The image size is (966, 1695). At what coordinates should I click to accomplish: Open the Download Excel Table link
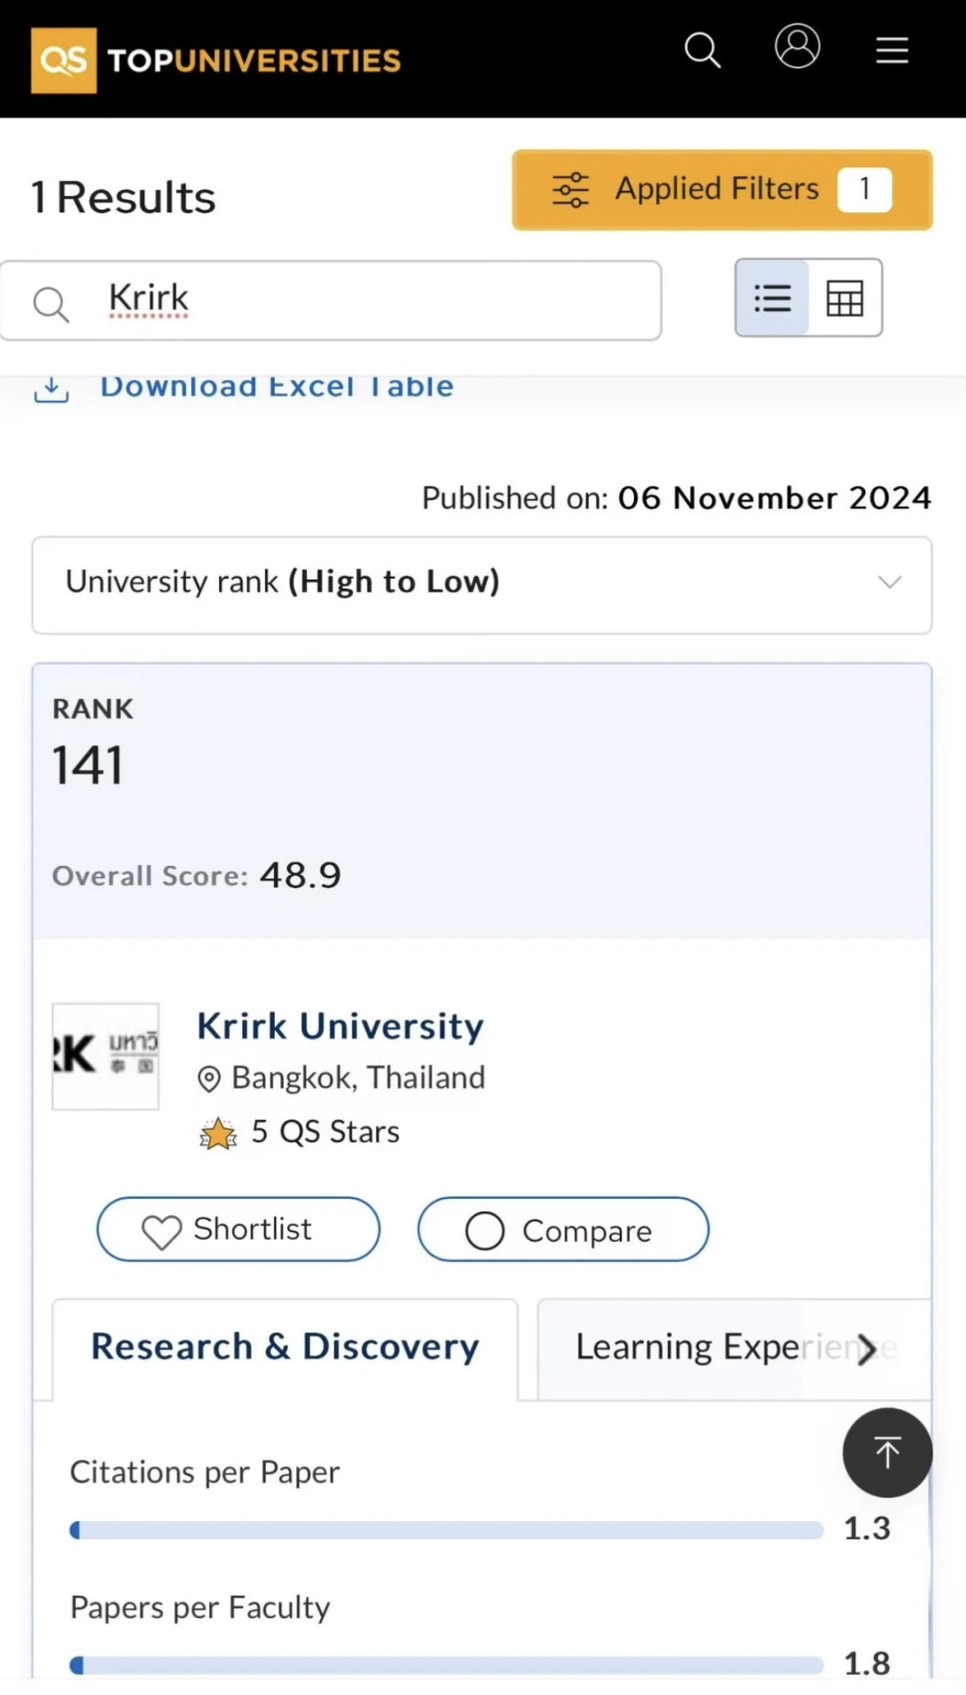tap(277, 386)
